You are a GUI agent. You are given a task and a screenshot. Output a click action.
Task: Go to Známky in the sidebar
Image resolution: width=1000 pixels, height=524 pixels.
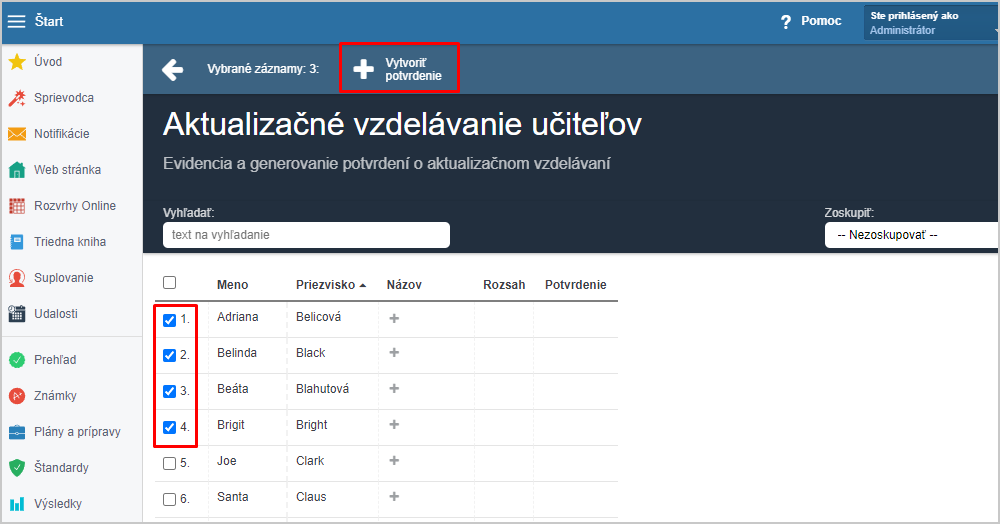[x=55, y=396]
